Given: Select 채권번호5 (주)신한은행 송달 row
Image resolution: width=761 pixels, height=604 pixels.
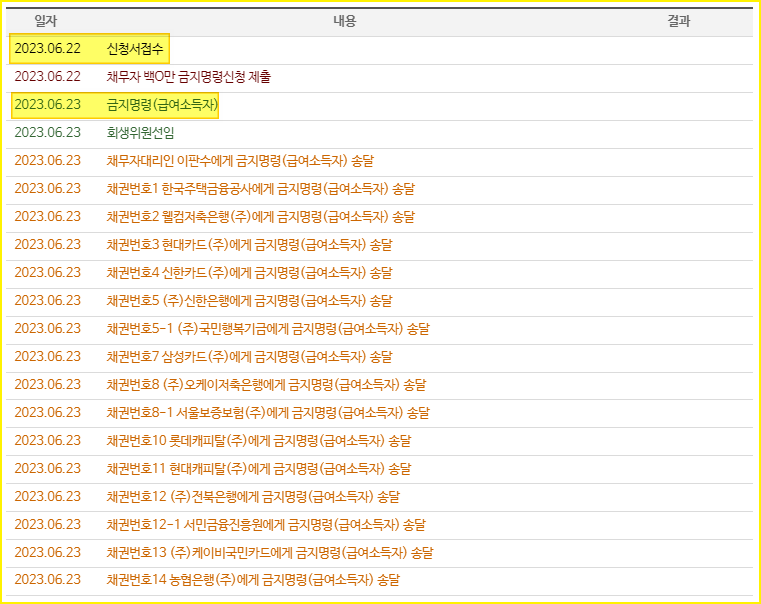Looking at the screenshot, I should click(x=380, y=301).
